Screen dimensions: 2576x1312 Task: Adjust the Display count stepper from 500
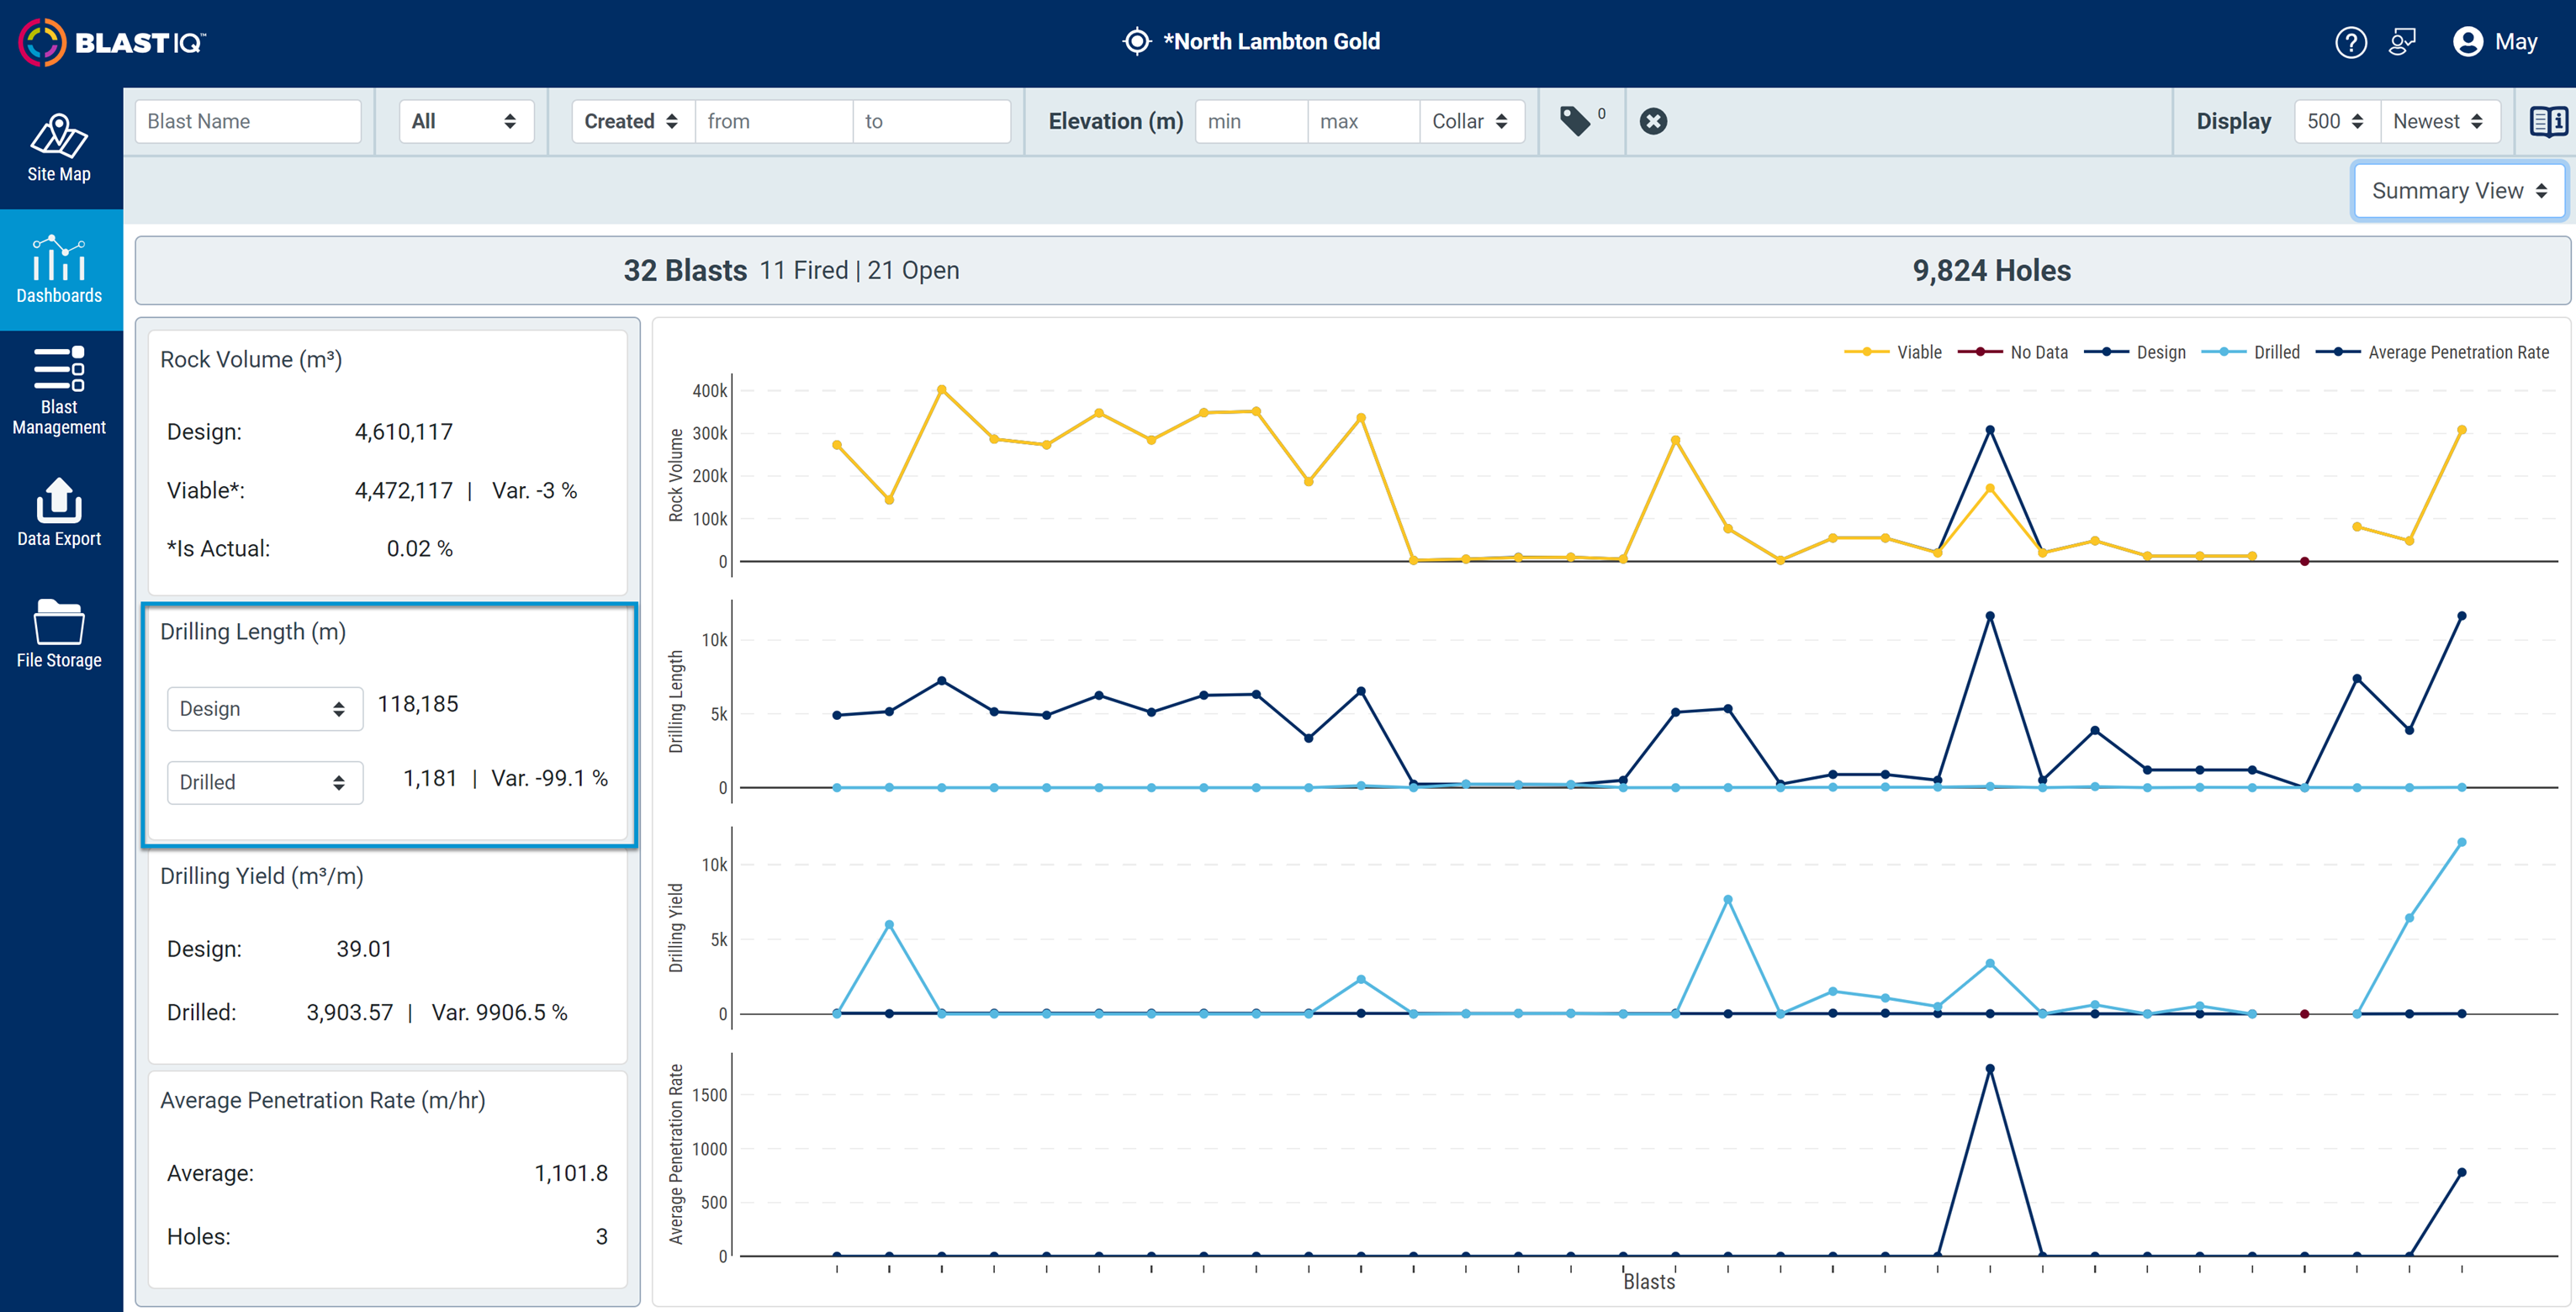2336,121
